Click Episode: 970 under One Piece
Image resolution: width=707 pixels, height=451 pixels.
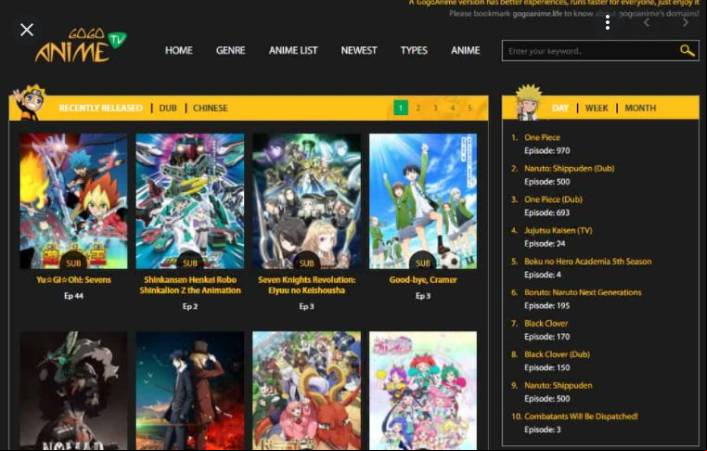[547, 151]
